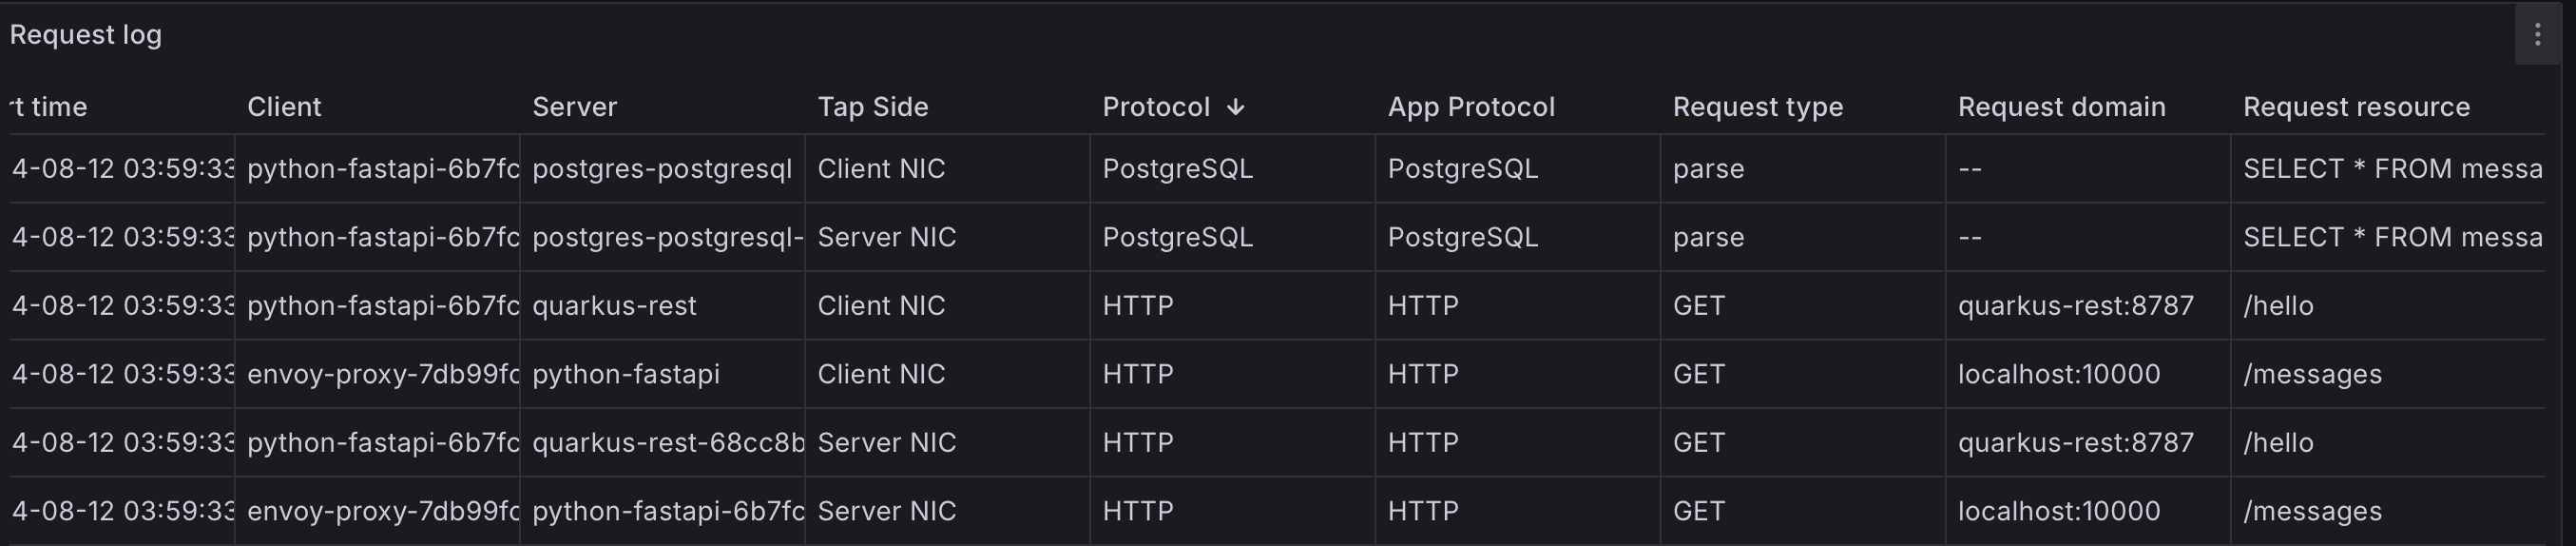Sort by the Request resource column header
This screenshot has height=546, width=2576.
click(x=2356, y=107)
